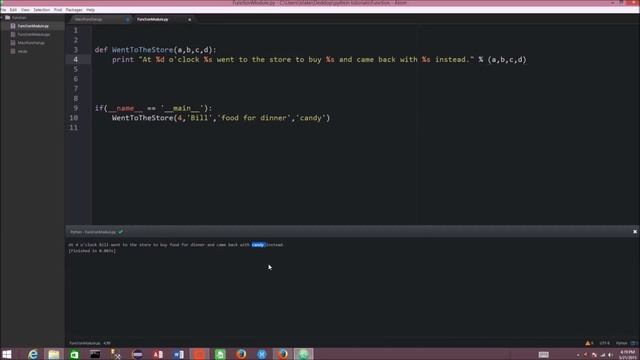Open the tools icon in the taskbar
Viewport: 640px width, 360px height.
pos(116,354)
